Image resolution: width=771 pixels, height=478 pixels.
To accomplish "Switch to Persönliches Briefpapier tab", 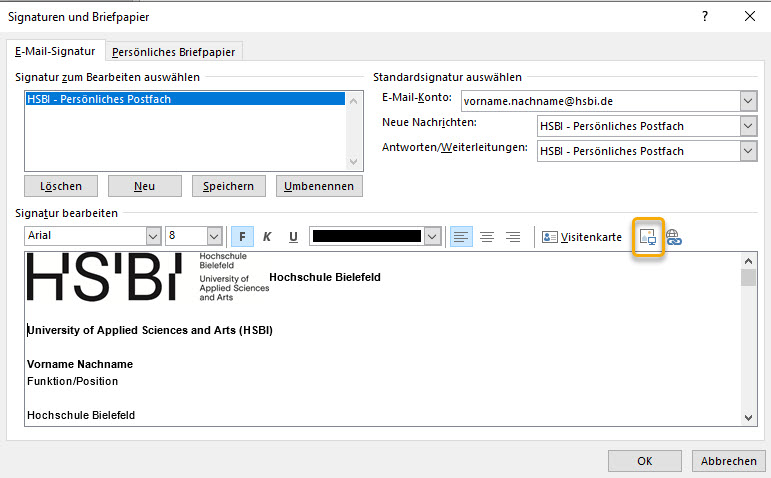I will pos(174,52).
